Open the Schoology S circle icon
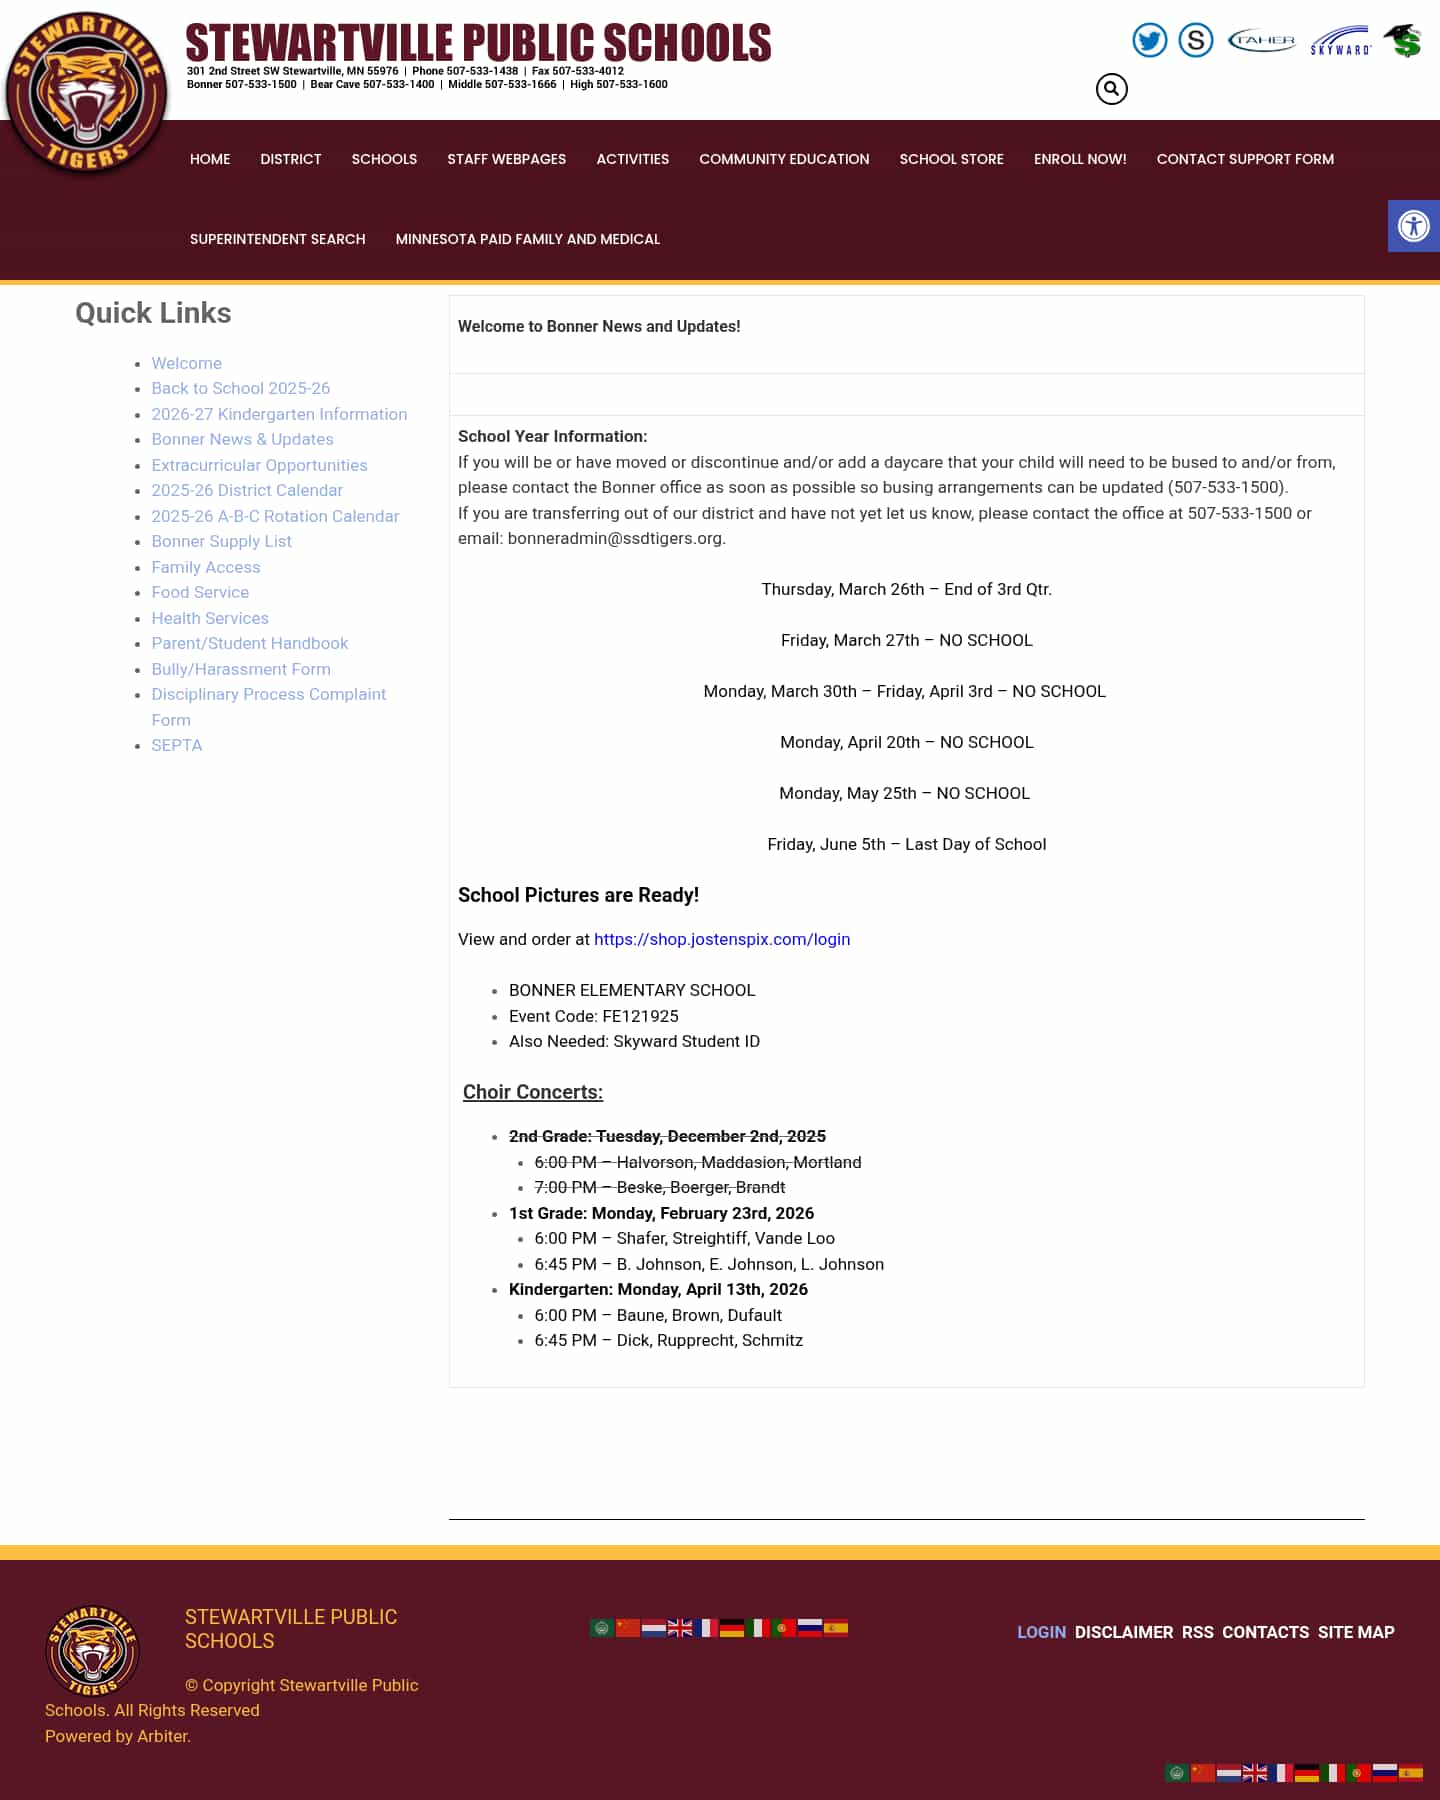1440x1800 pixels. point(1196,40)
